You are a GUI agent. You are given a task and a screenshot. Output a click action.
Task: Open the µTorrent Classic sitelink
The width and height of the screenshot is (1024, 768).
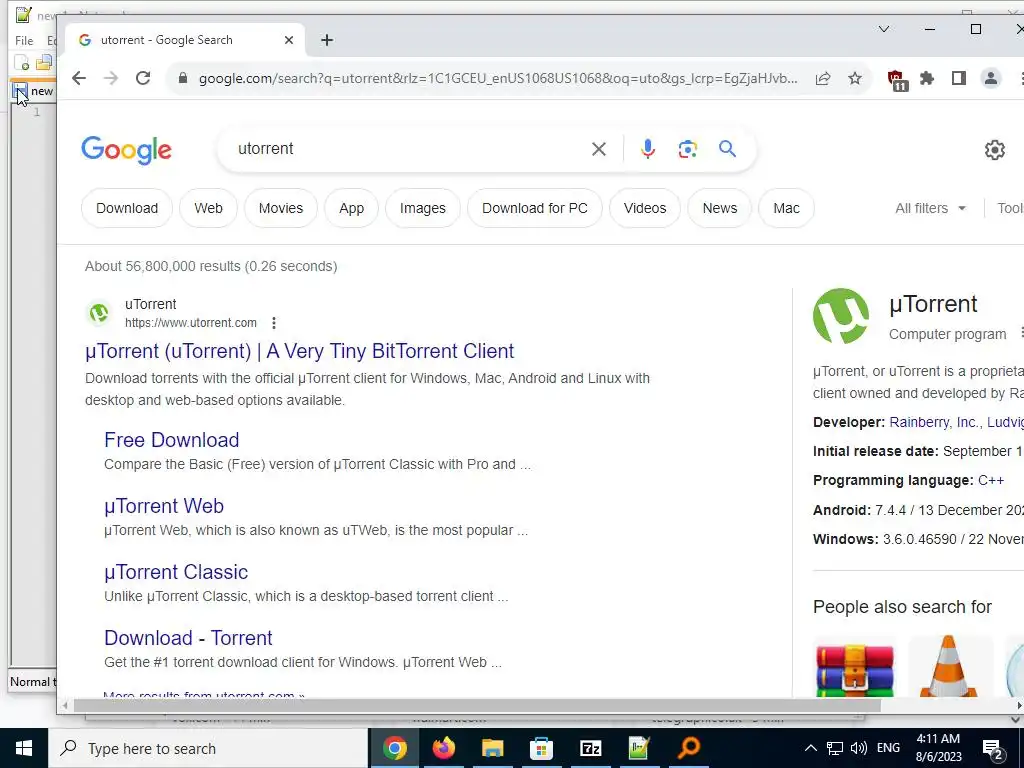(176, 572)
